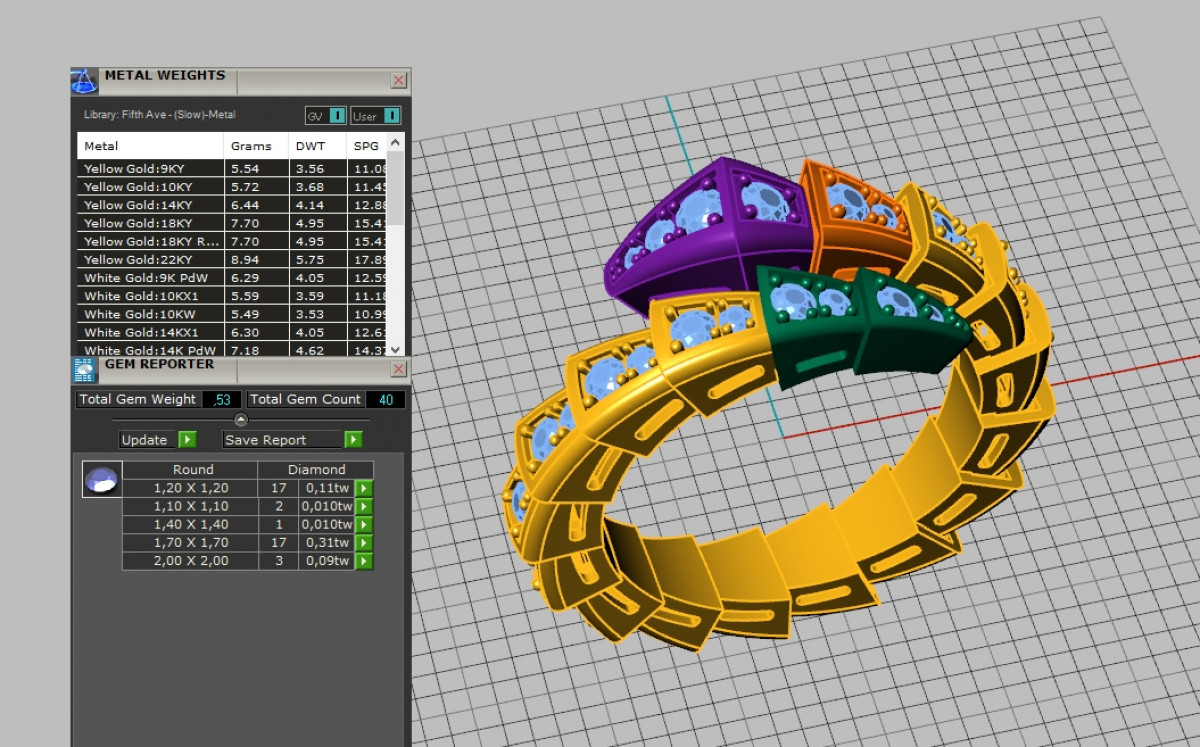Screen dimensions: 1200x747
Task: Click green arrow for 2,00 X 2,00 row
Action: click(x=364, y=561)
